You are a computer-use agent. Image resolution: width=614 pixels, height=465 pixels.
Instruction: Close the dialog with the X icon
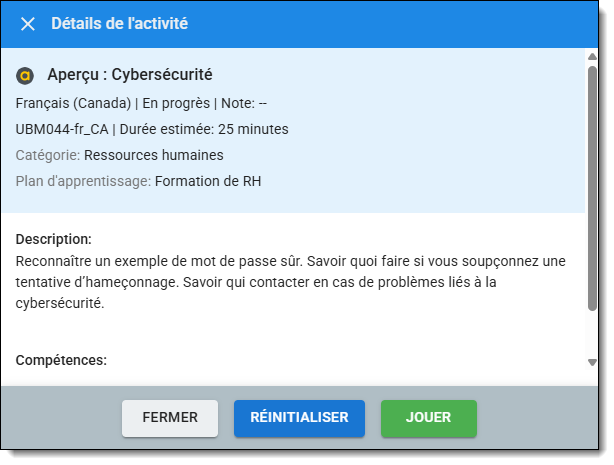coord(28,24)
